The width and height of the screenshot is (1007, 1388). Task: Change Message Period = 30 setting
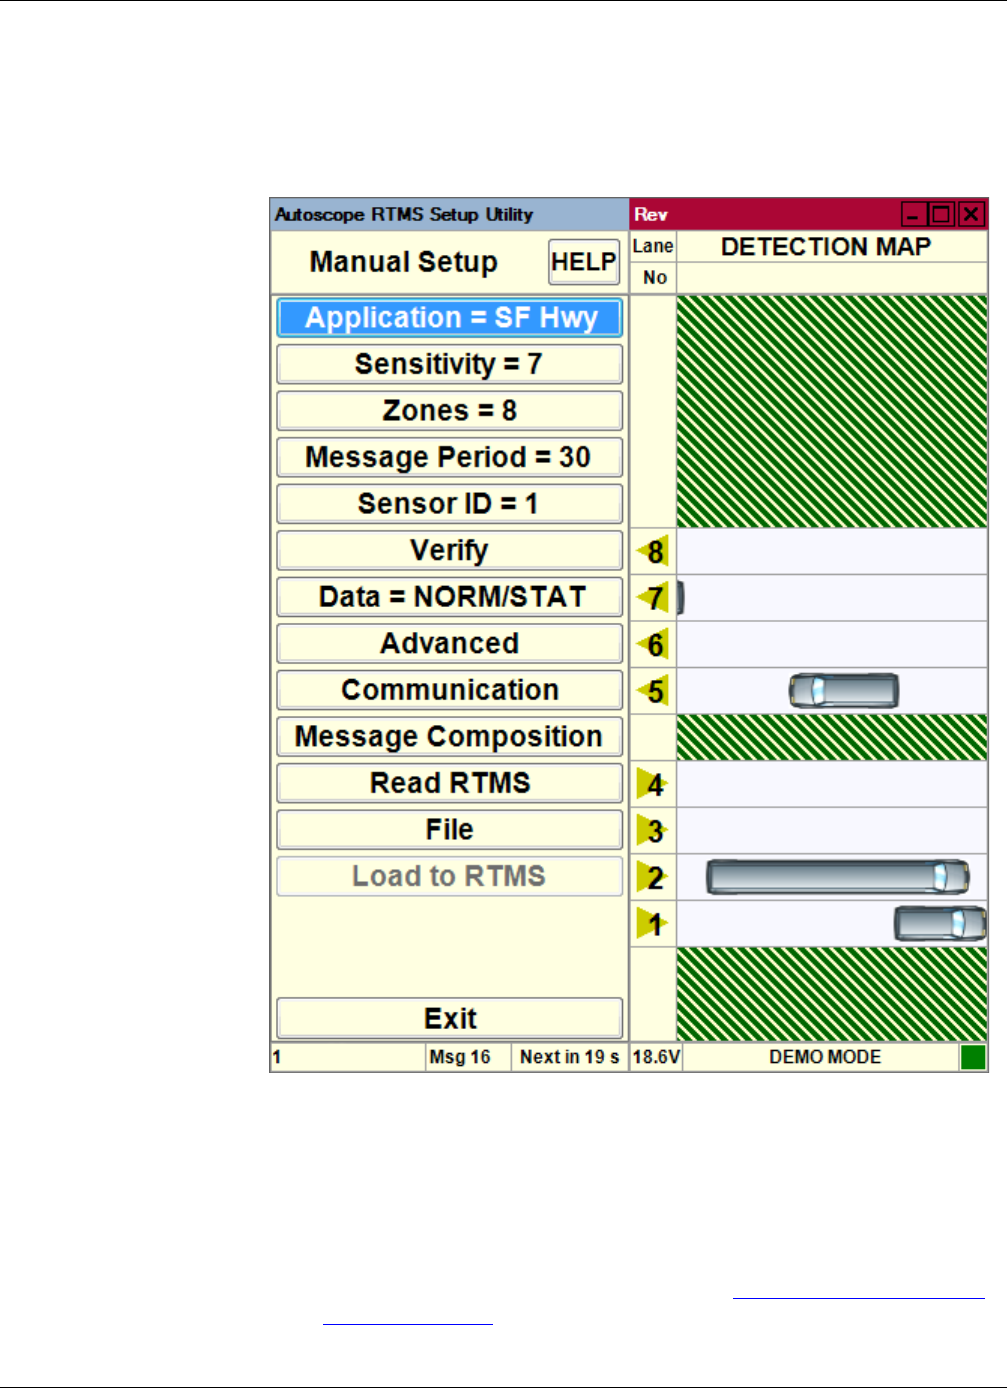point(449,457)
